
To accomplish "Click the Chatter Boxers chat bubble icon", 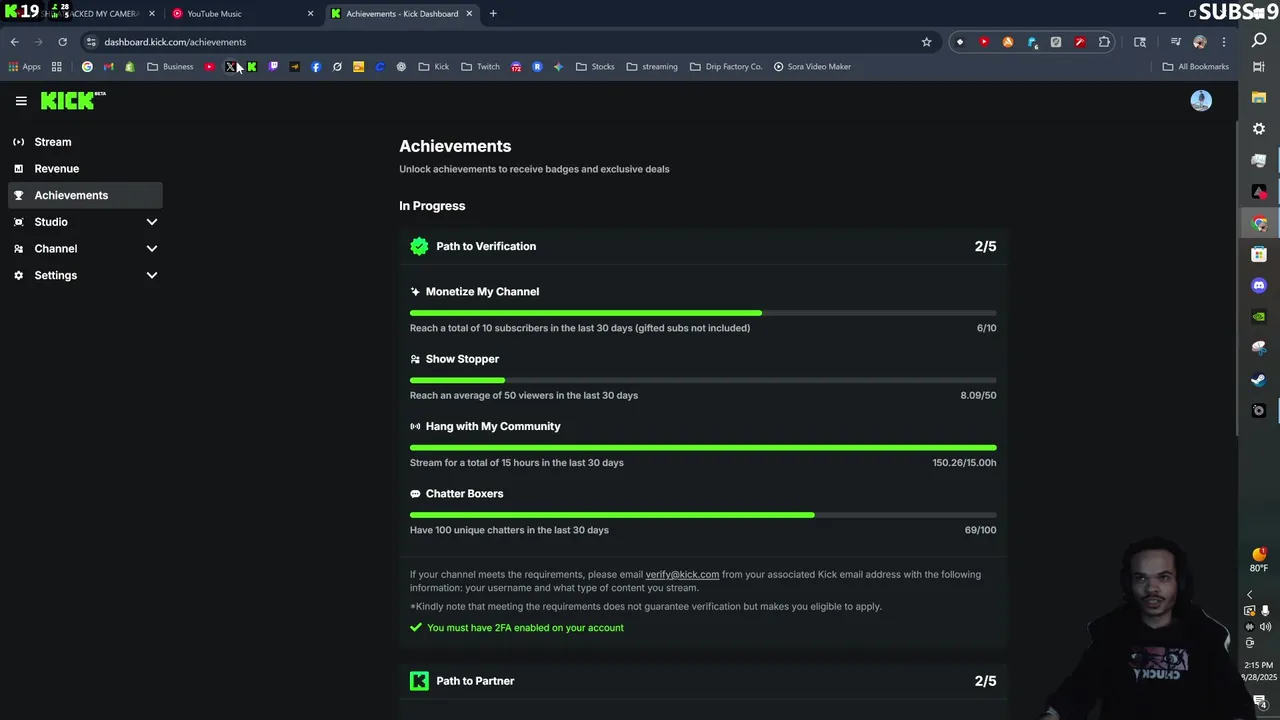I will (x=415, y=494).
